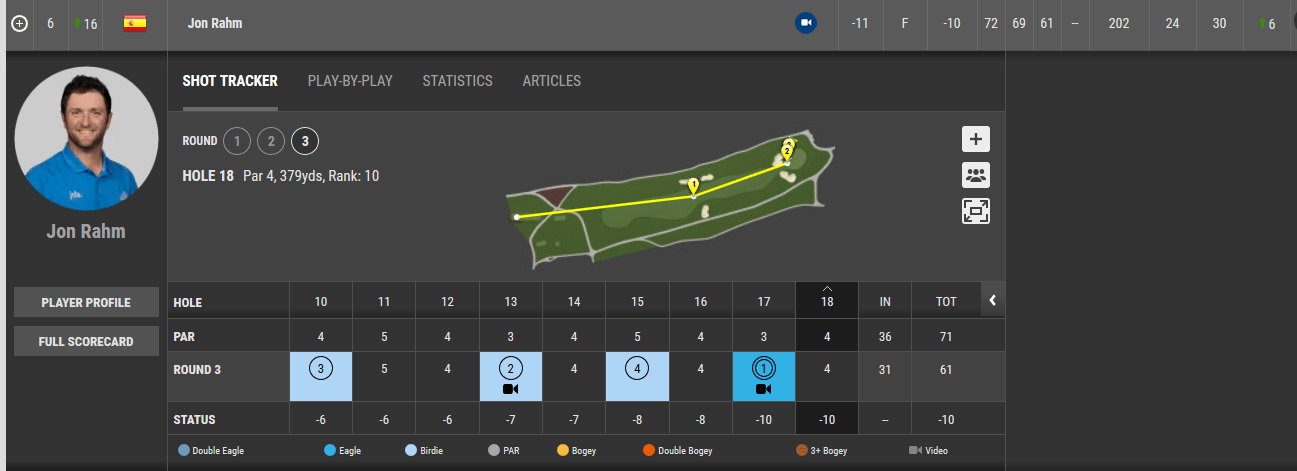This screenshot has width=1297, height=471.
Task: Select round 2 circle
Action: 271,141
